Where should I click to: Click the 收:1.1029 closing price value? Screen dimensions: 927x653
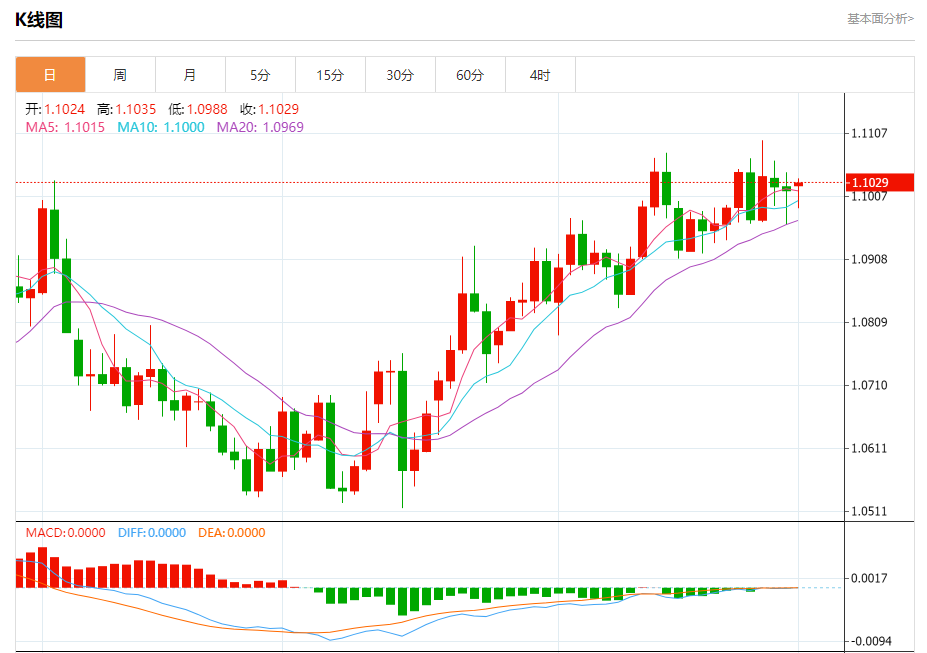(x=270, y=109)
